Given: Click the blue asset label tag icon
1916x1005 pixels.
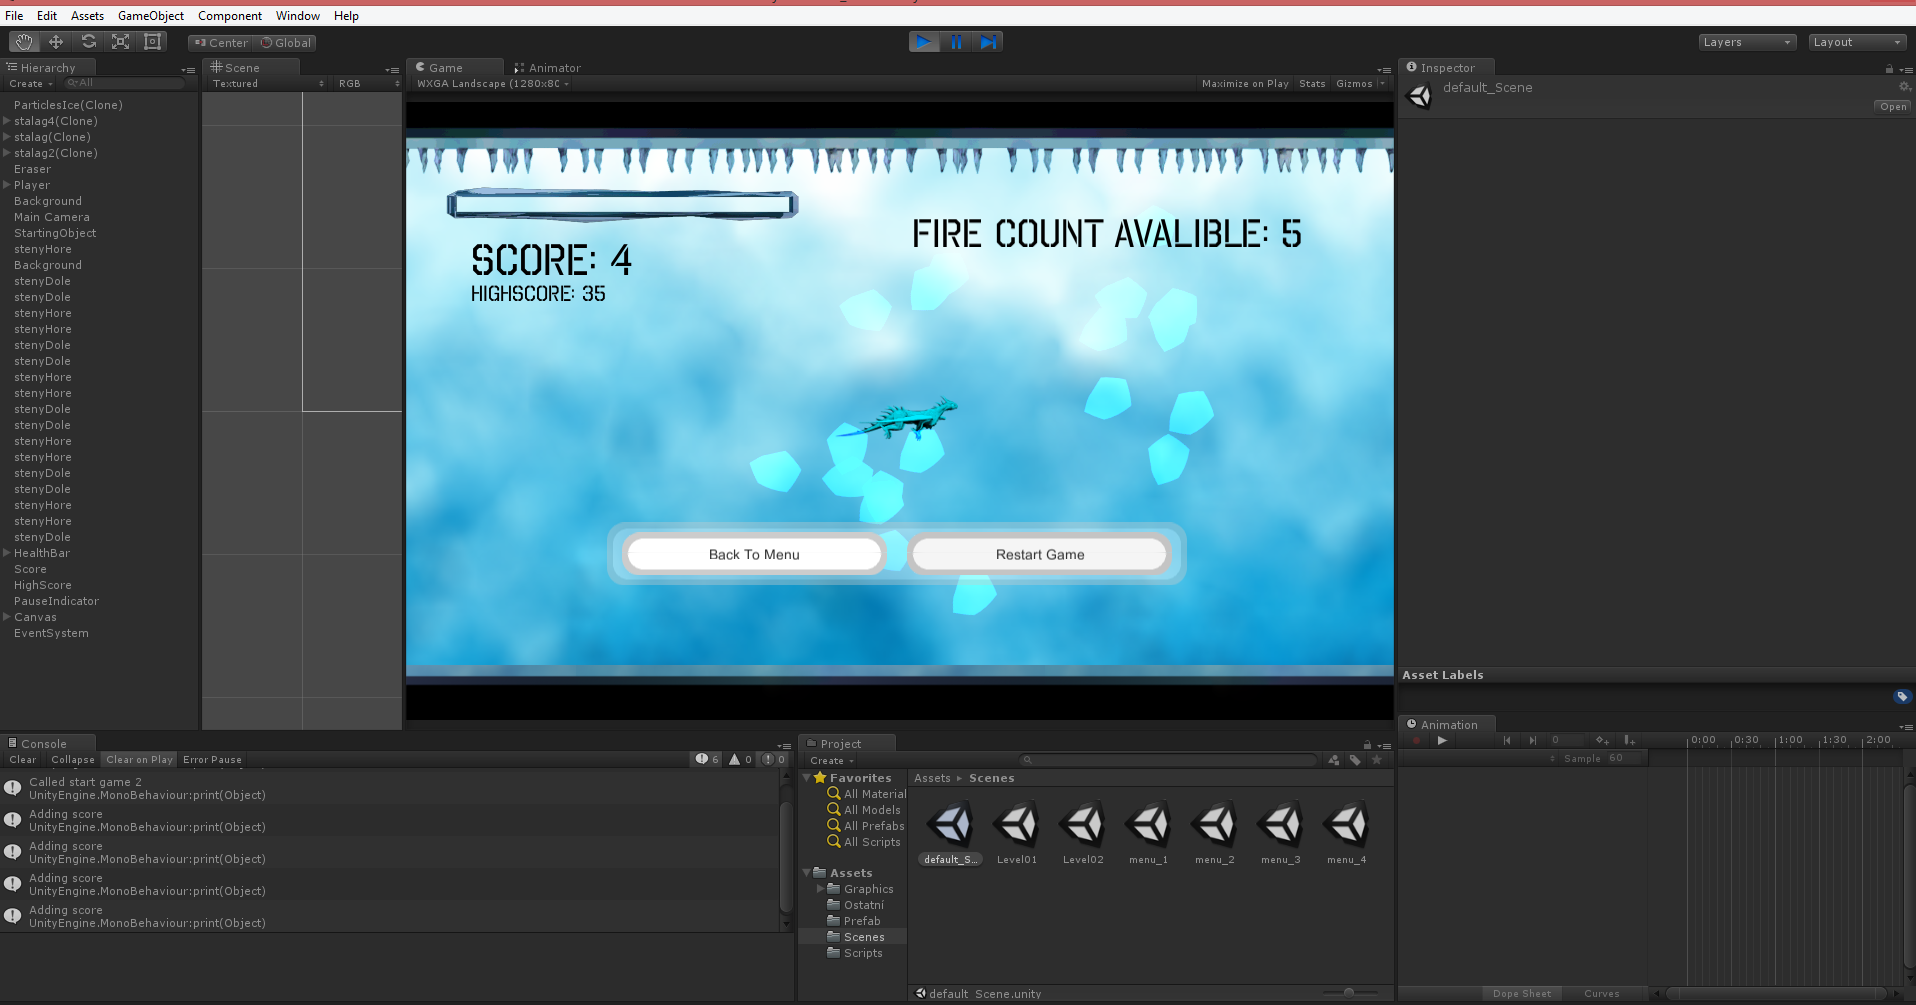Looking at the screenshot, I should tap(1901, 696).
